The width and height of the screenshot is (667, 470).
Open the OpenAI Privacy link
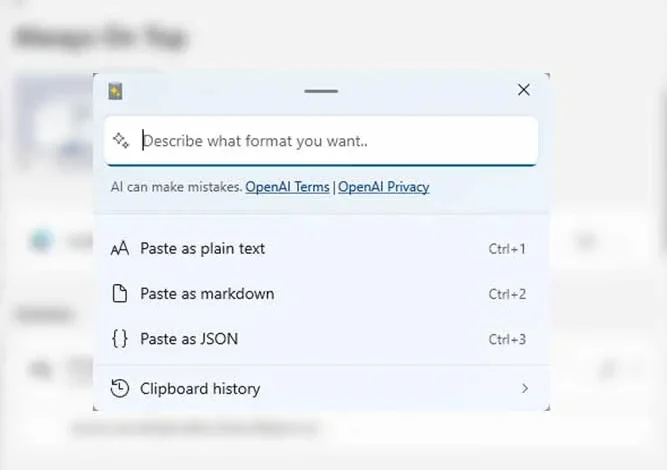coord(384,187)
